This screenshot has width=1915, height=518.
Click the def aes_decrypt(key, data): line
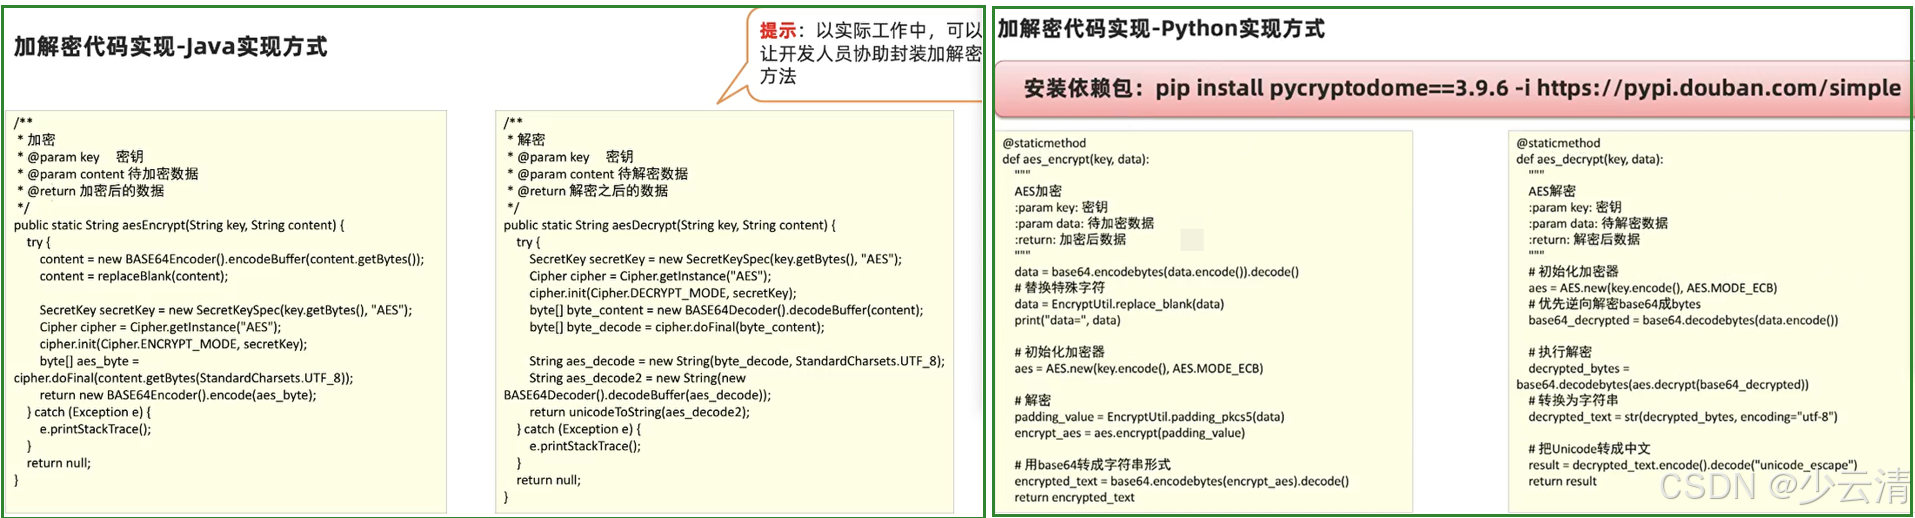[1589, 159]
